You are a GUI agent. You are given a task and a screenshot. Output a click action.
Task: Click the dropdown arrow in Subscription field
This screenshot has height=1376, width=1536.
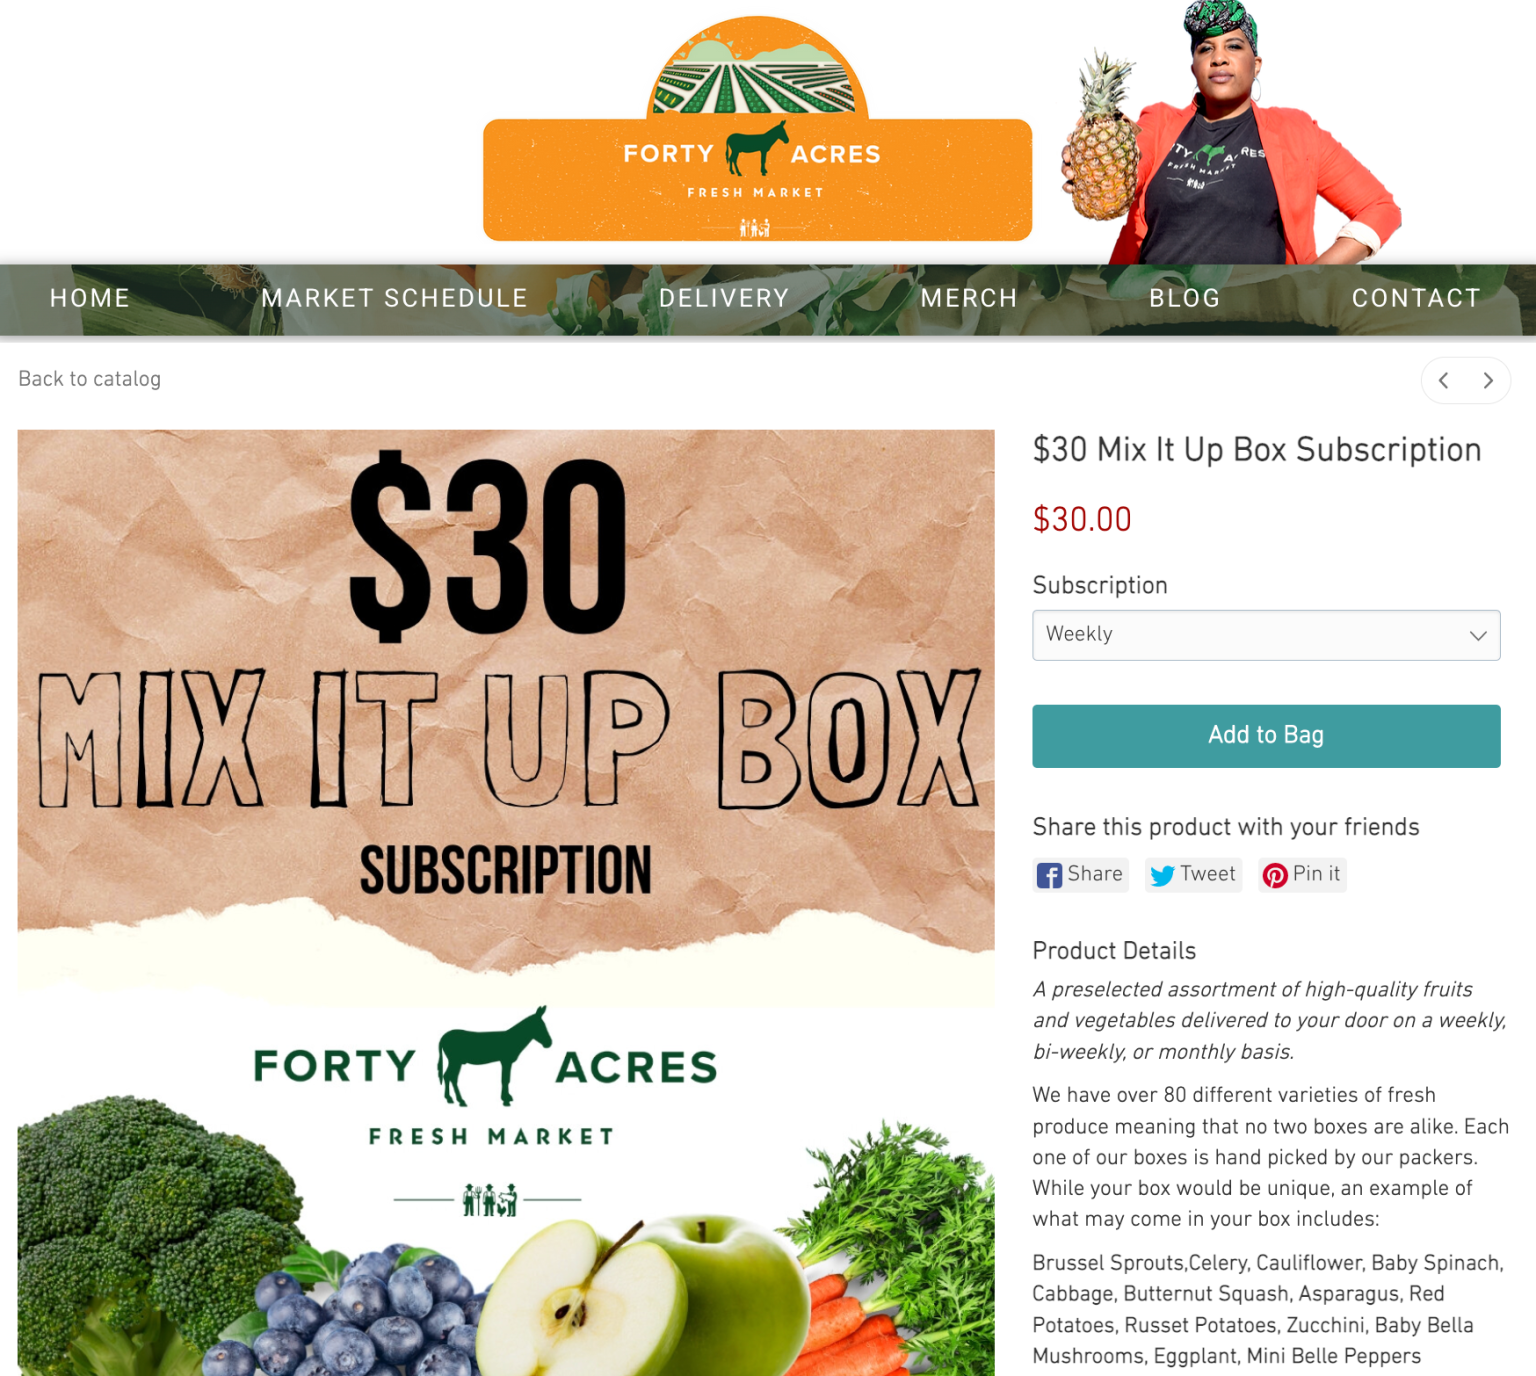(1478, 636)
